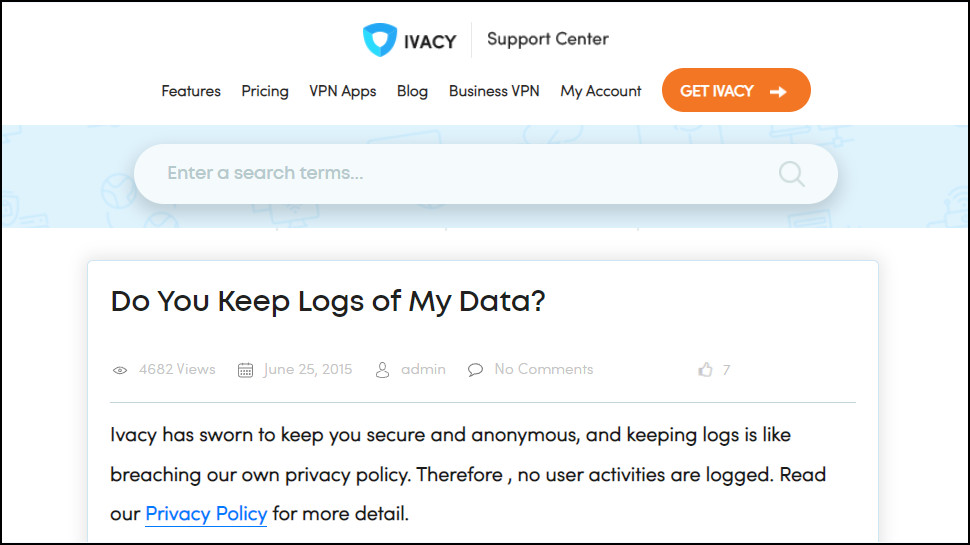
Task: Click the arrow on GET IVACY button
Action: coord(778,91)
